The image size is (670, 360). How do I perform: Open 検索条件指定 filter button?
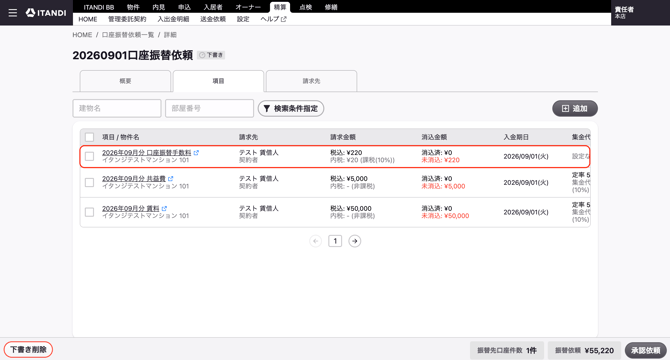(291, 108)
